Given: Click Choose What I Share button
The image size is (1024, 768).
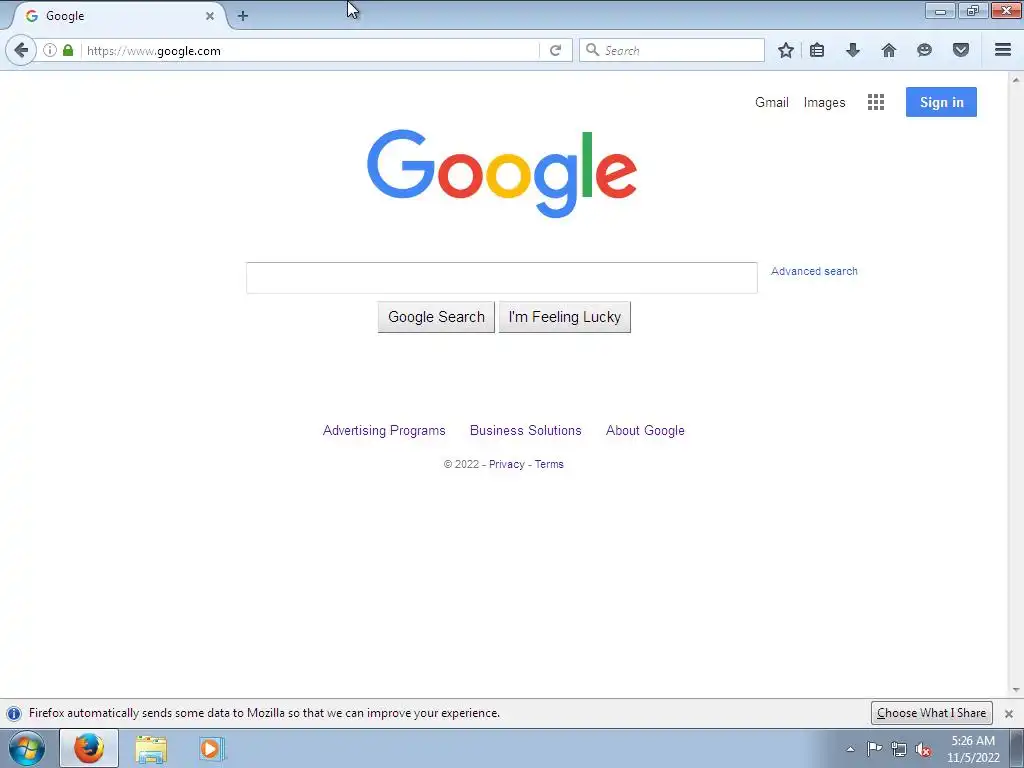Looking at the screenshot, I should [x=932, y=713].
